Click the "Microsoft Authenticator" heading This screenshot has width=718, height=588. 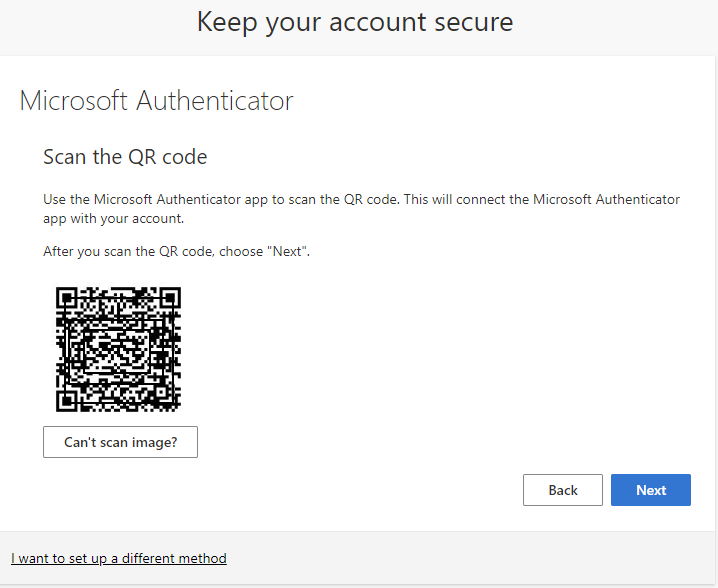click(156, 101)
